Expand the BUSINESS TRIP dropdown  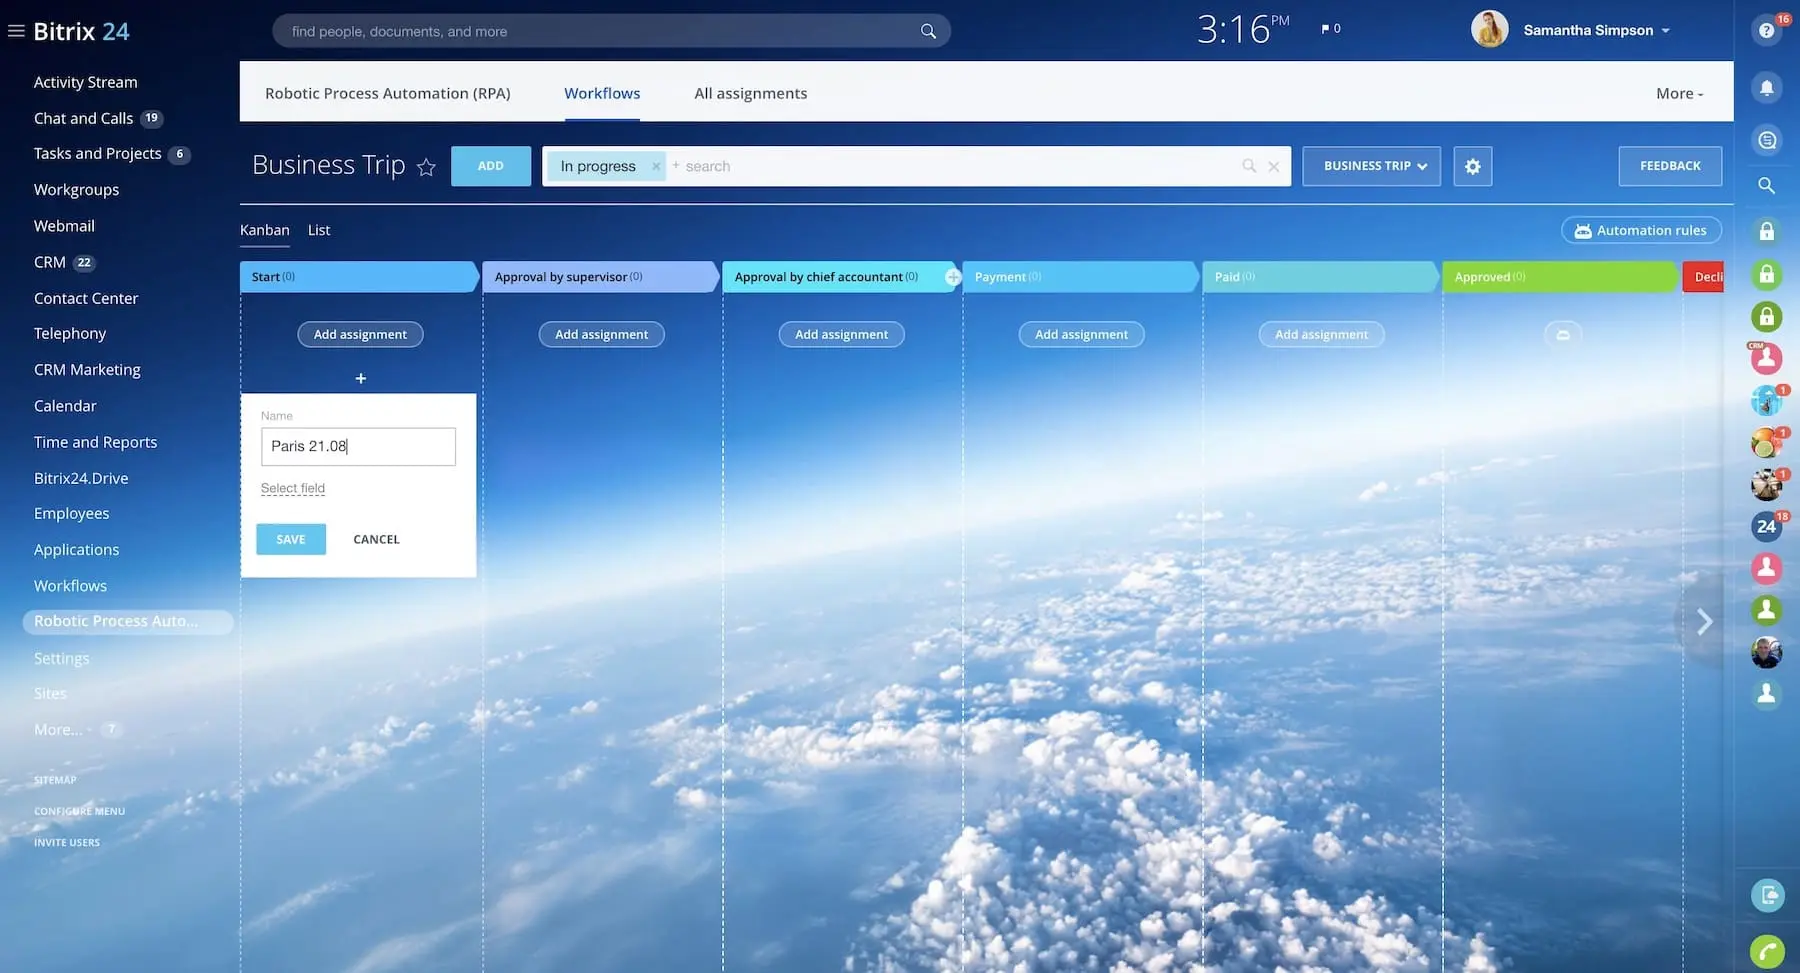click(1371, 166)
